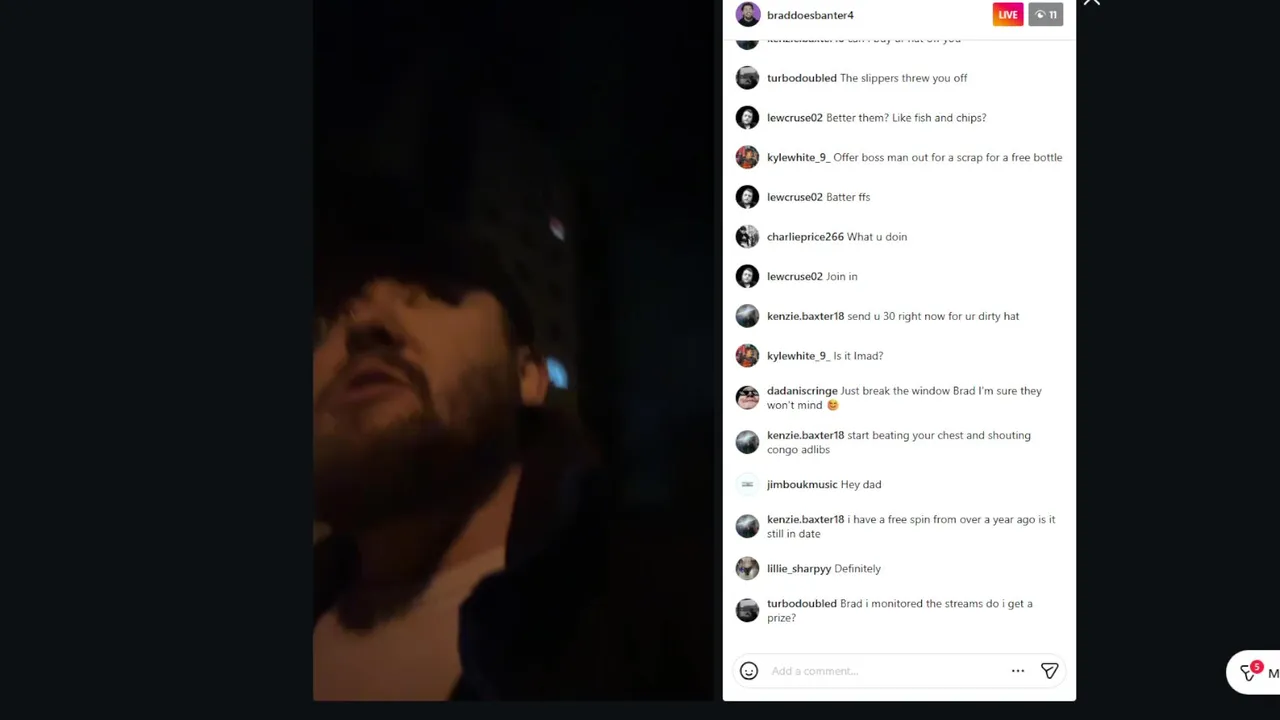1280x720 pixels.
Task: Open the emoji picker in comment box
Action: tap(749, 671)
